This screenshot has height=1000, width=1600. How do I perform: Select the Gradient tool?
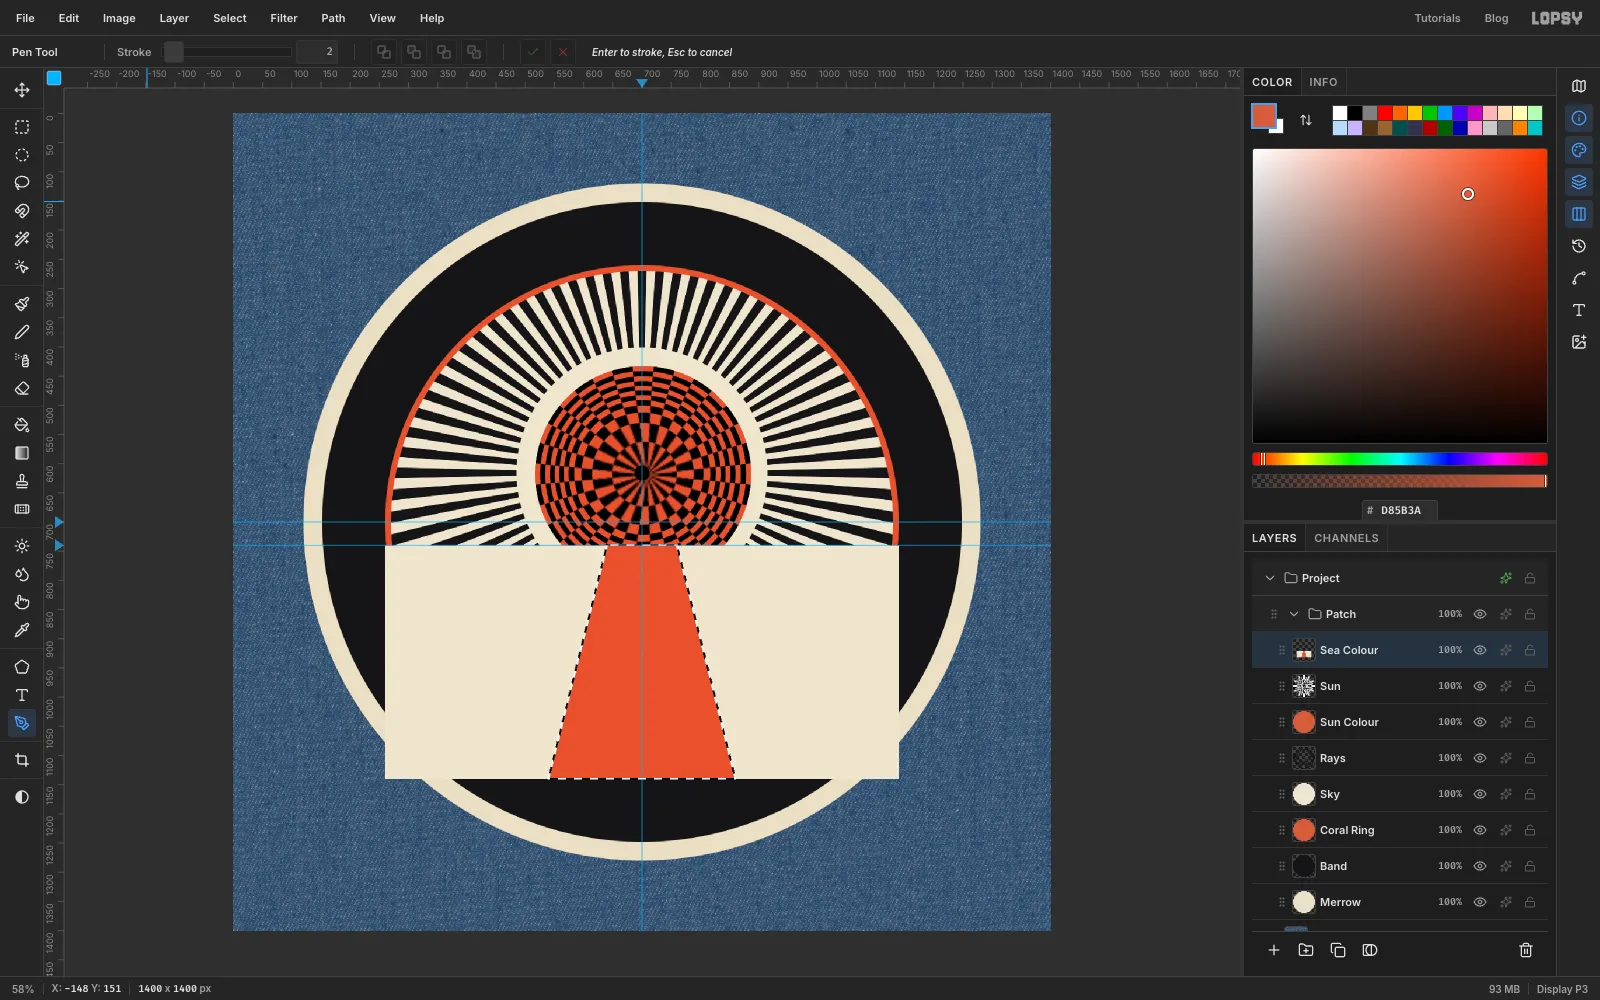pos(22,453)
